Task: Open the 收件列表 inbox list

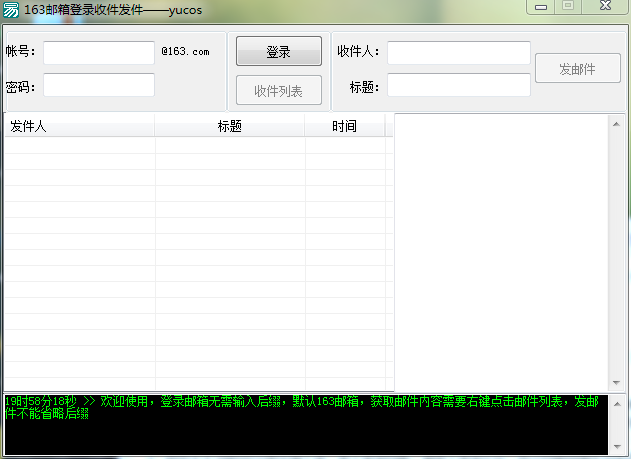Action: tap(279, 91)
